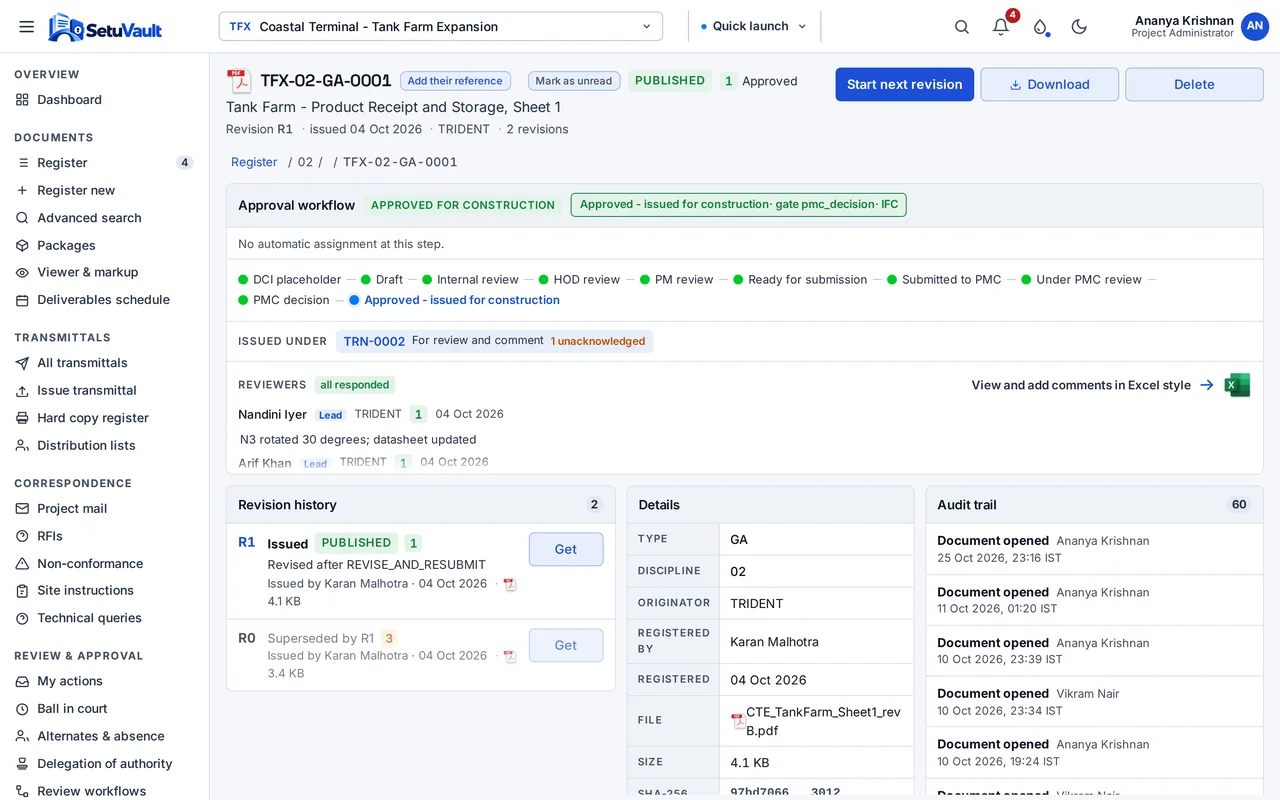Click reviewer name Nandini Iyer
Screen dimensions: 1280x800
[x=272, y=414]
